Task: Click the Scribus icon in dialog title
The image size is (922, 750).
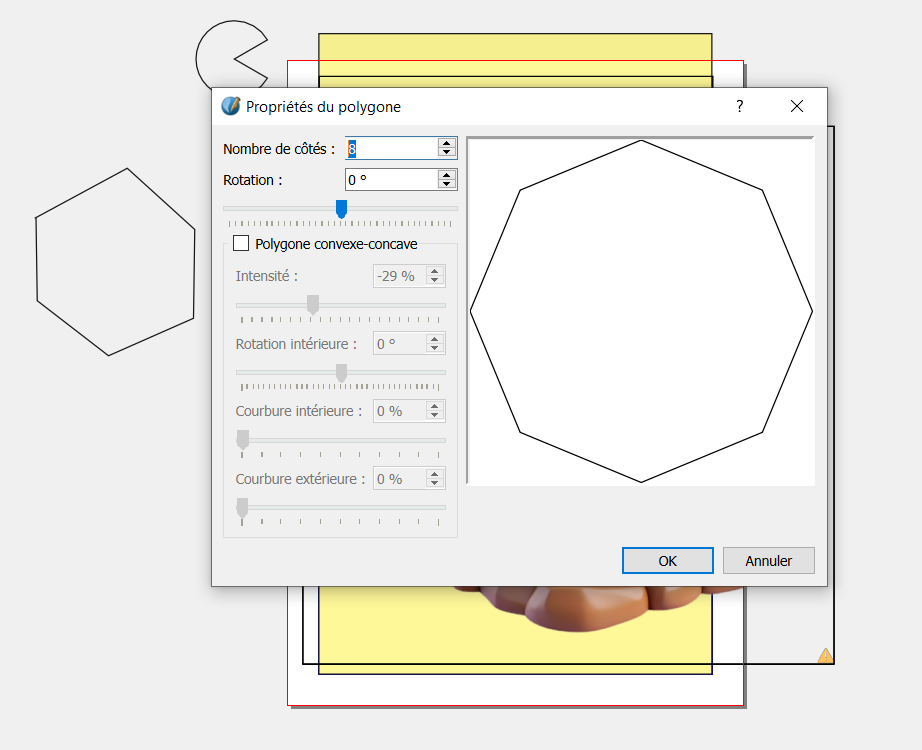Action: [x=230, y=106]
